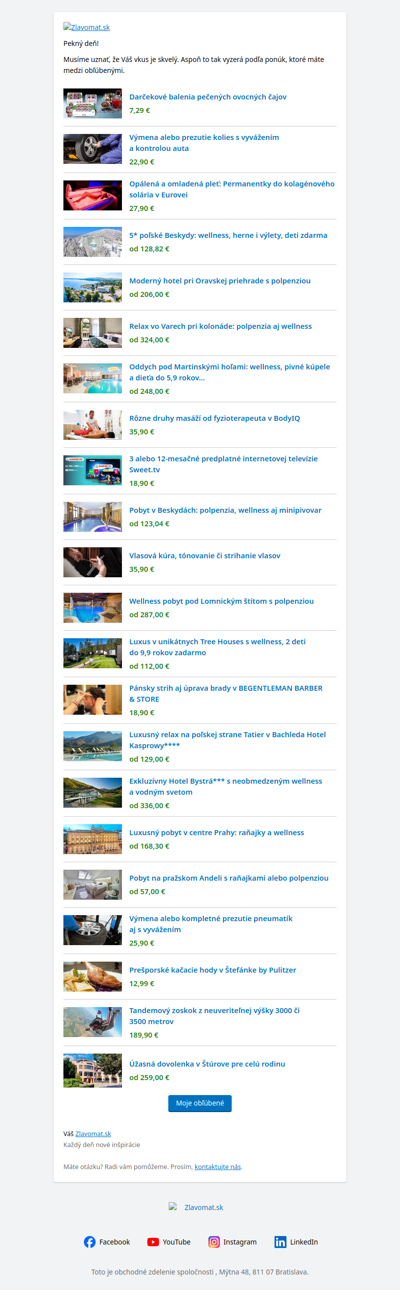400x1290 pixels.
Task: Click the Každý deň nové inšpirácie text
Action: [x=102, y=1144]
